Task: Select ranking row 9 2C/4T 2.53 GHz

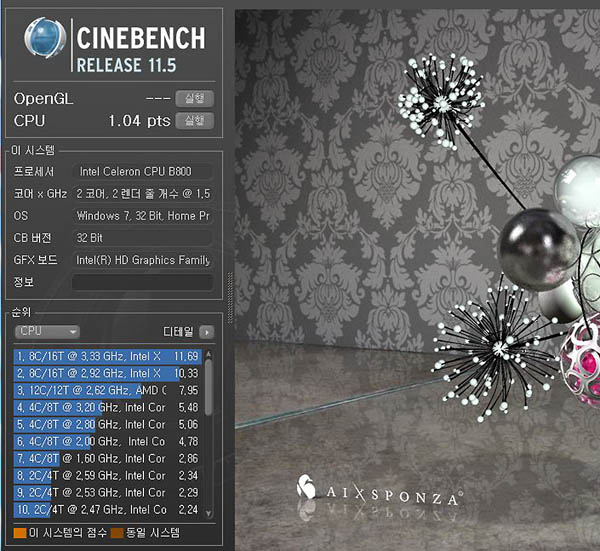Action: pyautogui.click(x=108, y=492)
